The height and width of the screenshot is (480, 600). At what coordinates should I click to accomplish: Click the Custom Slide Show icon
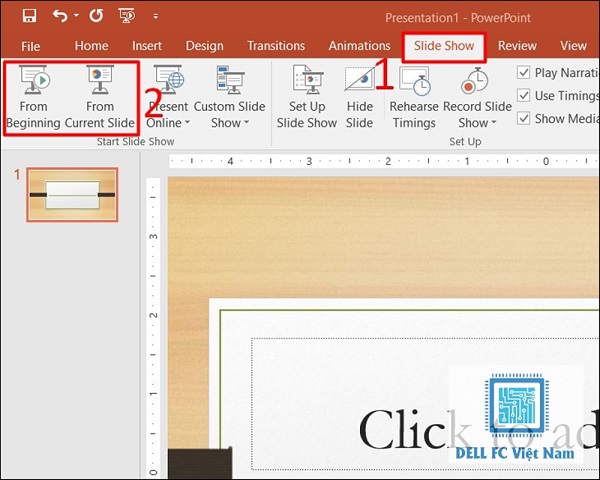click(230, 80)
